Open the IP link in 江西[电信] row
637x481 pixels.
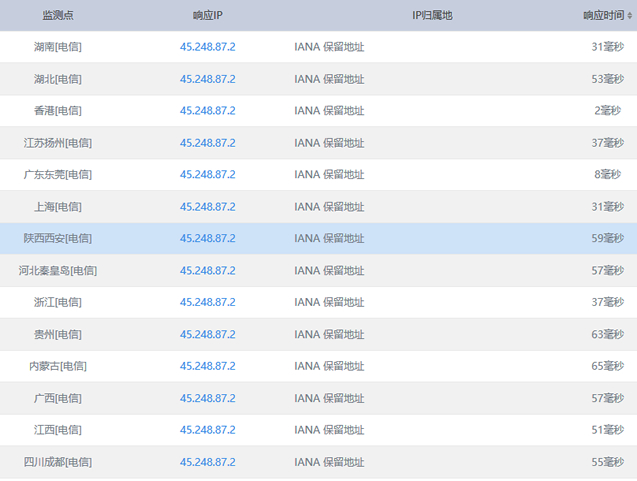coord(208,430)
